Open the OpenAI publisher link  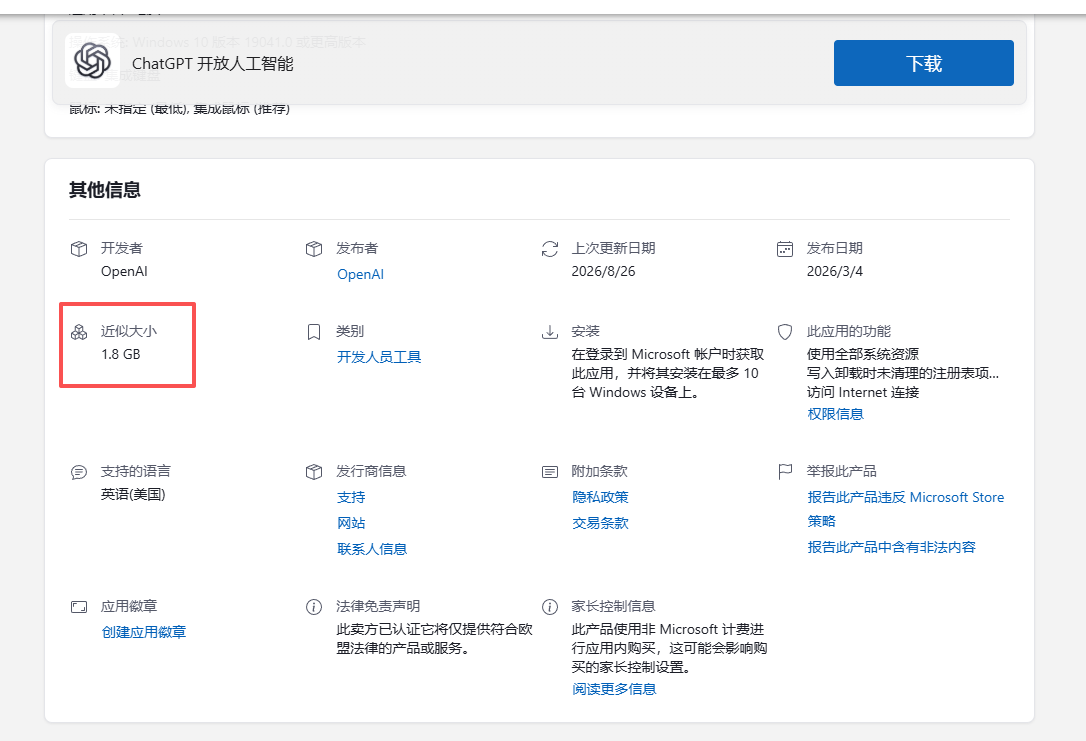[360, 274]
